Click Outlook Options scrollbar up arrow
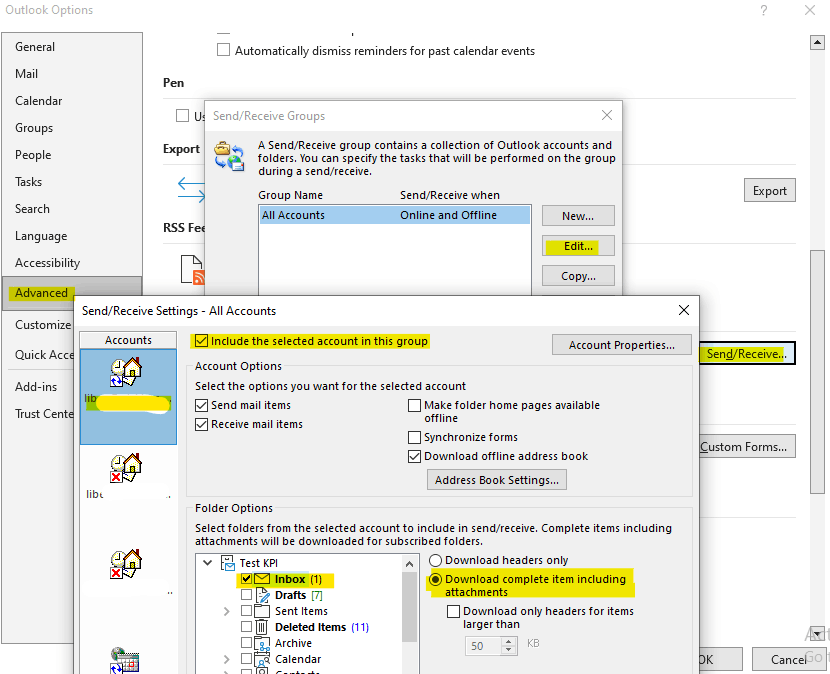 (x=817, y=42)
